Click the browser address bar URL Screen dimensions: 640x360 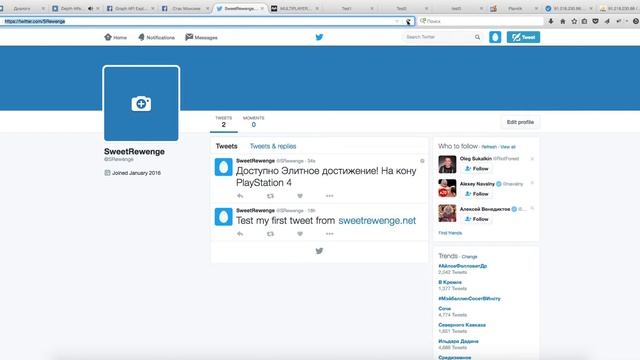pos(35,21)
